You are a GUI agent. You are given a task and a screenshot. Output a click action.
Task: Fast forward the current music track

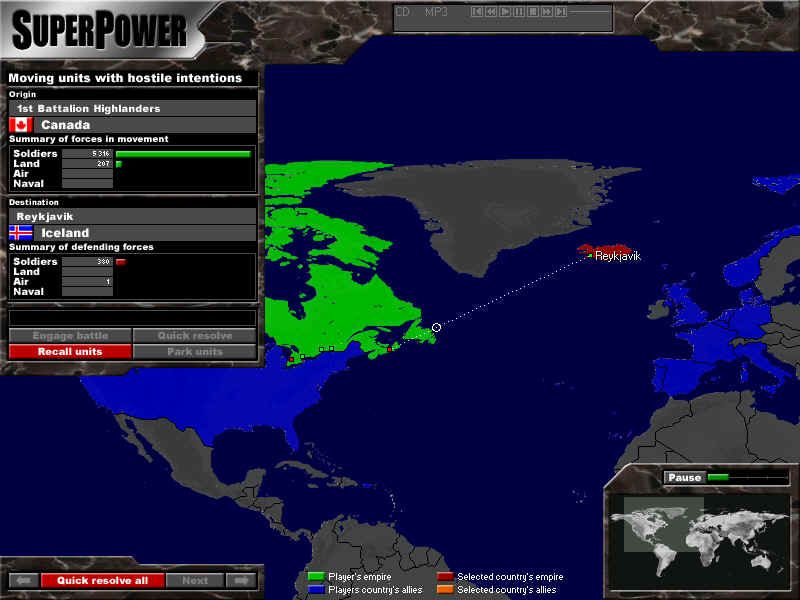(547, 12)
